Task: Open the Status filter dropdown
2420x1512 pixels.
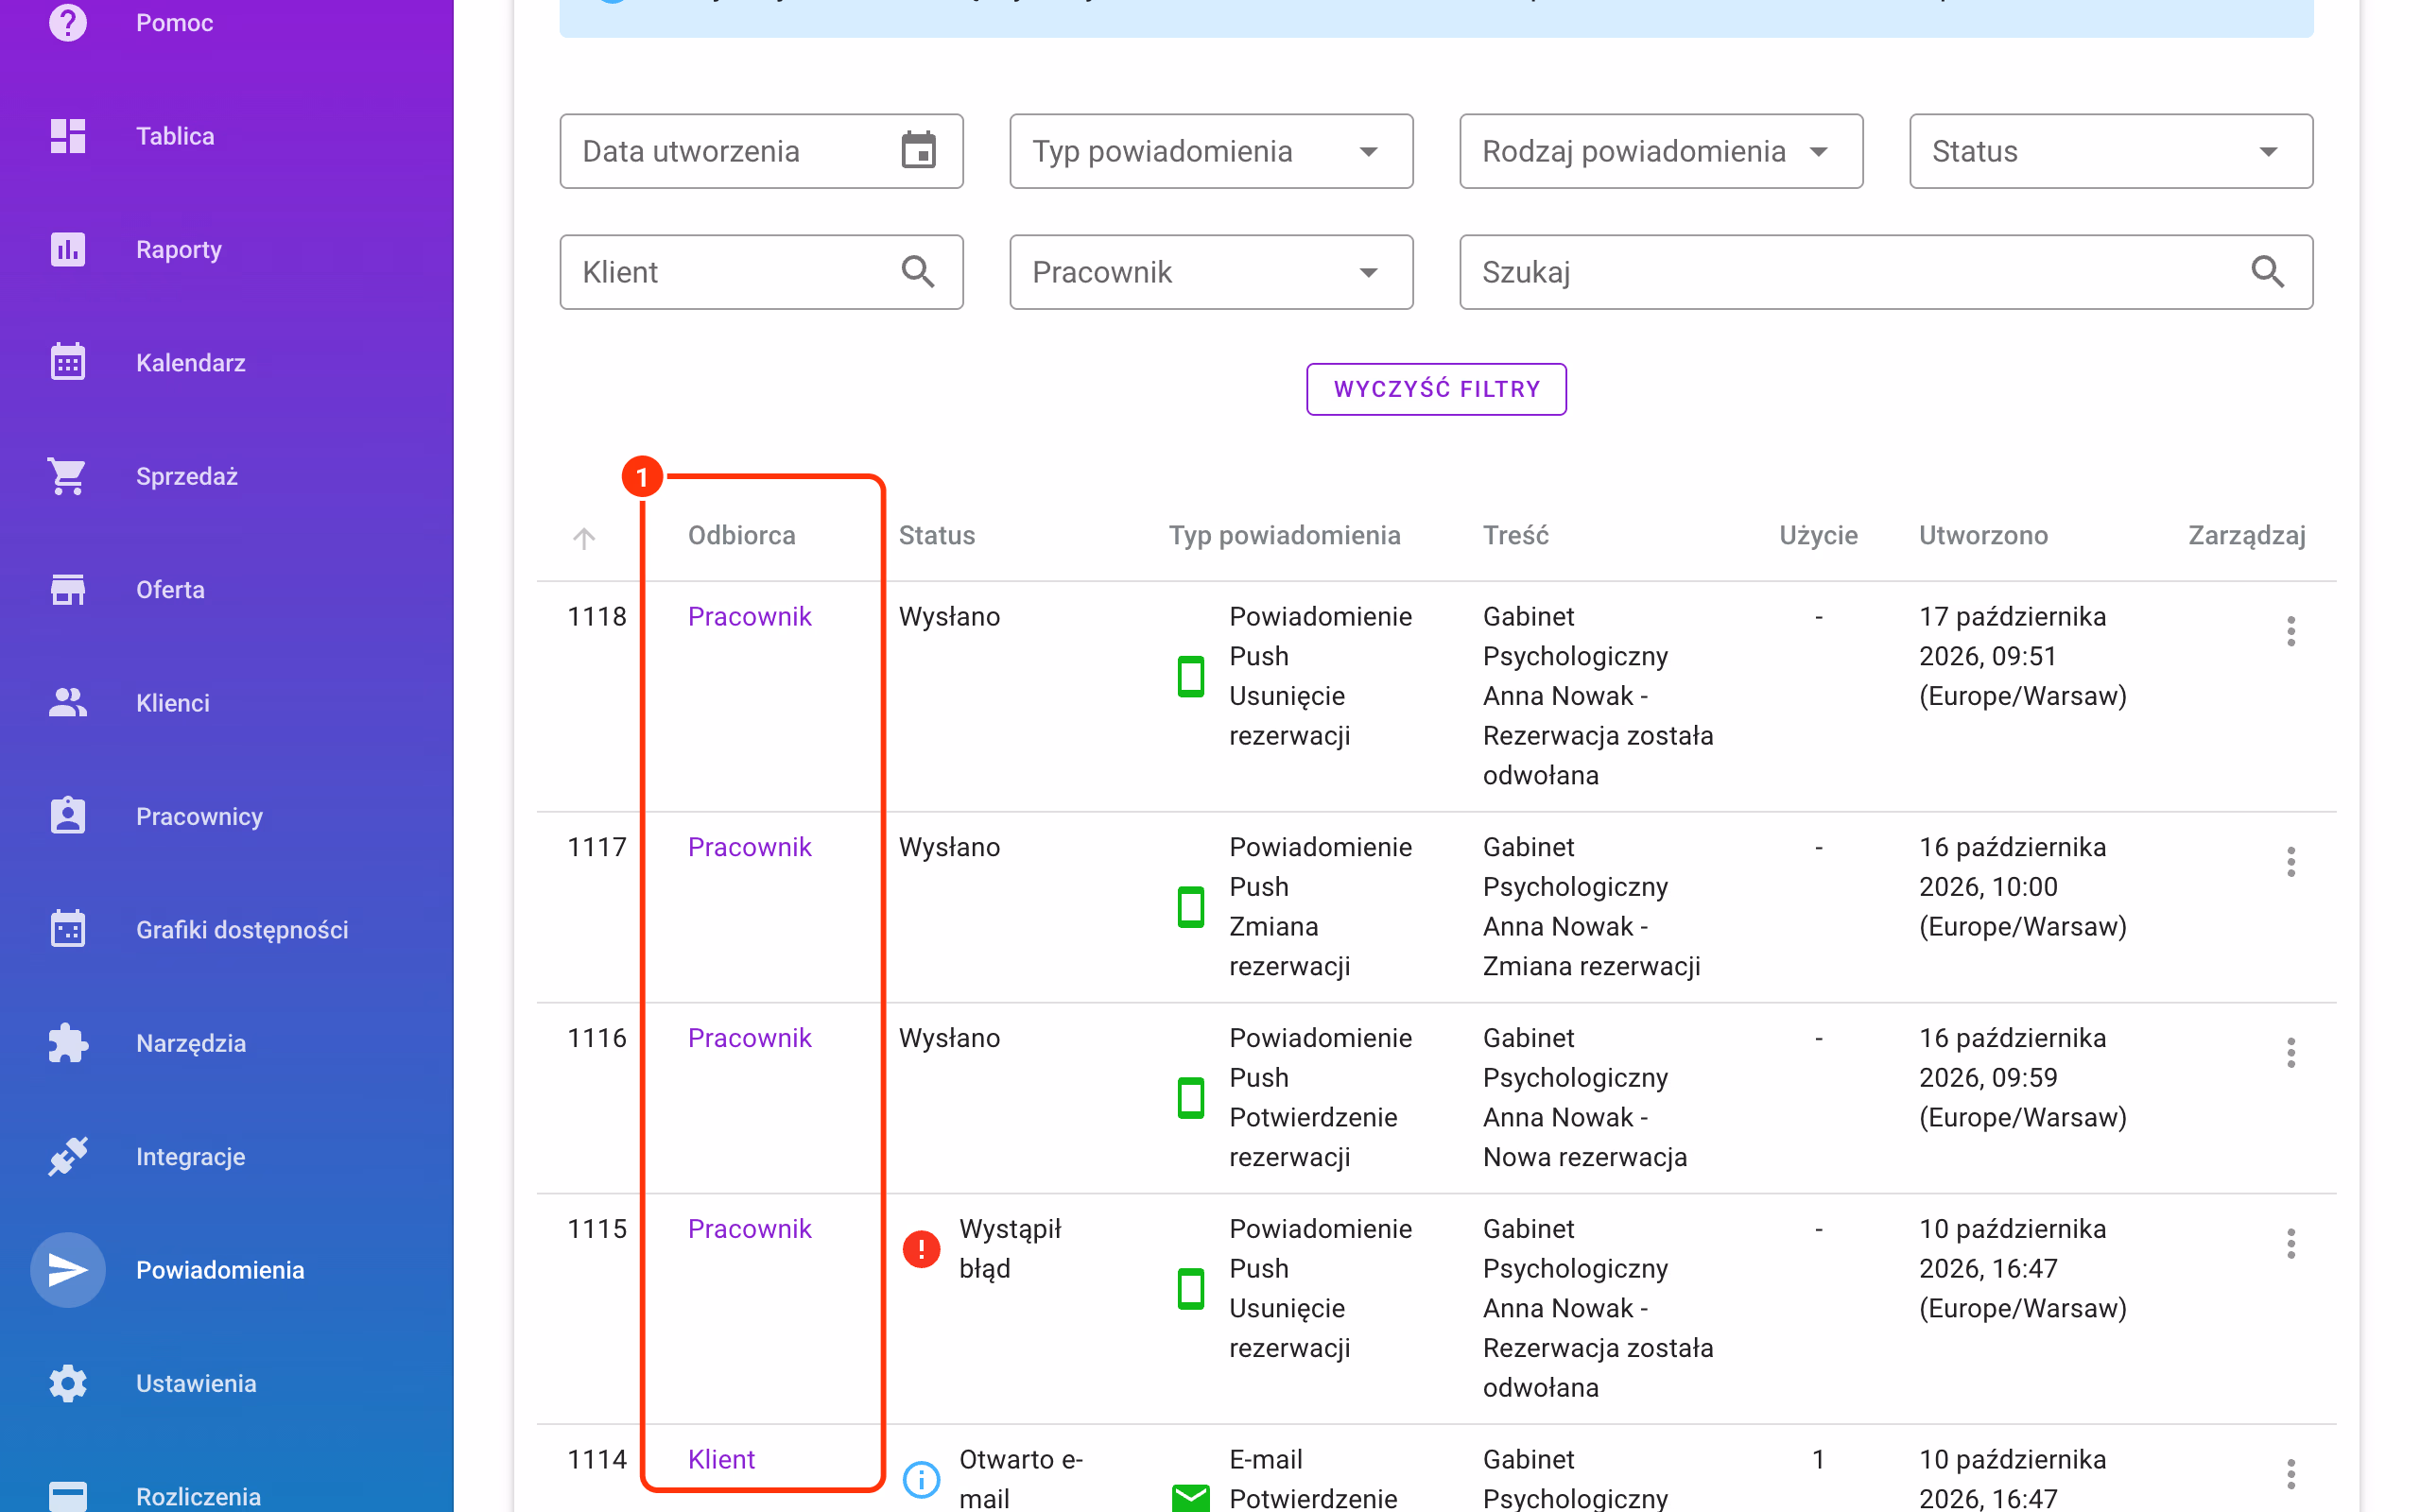Action: (x=2111, y=151)
